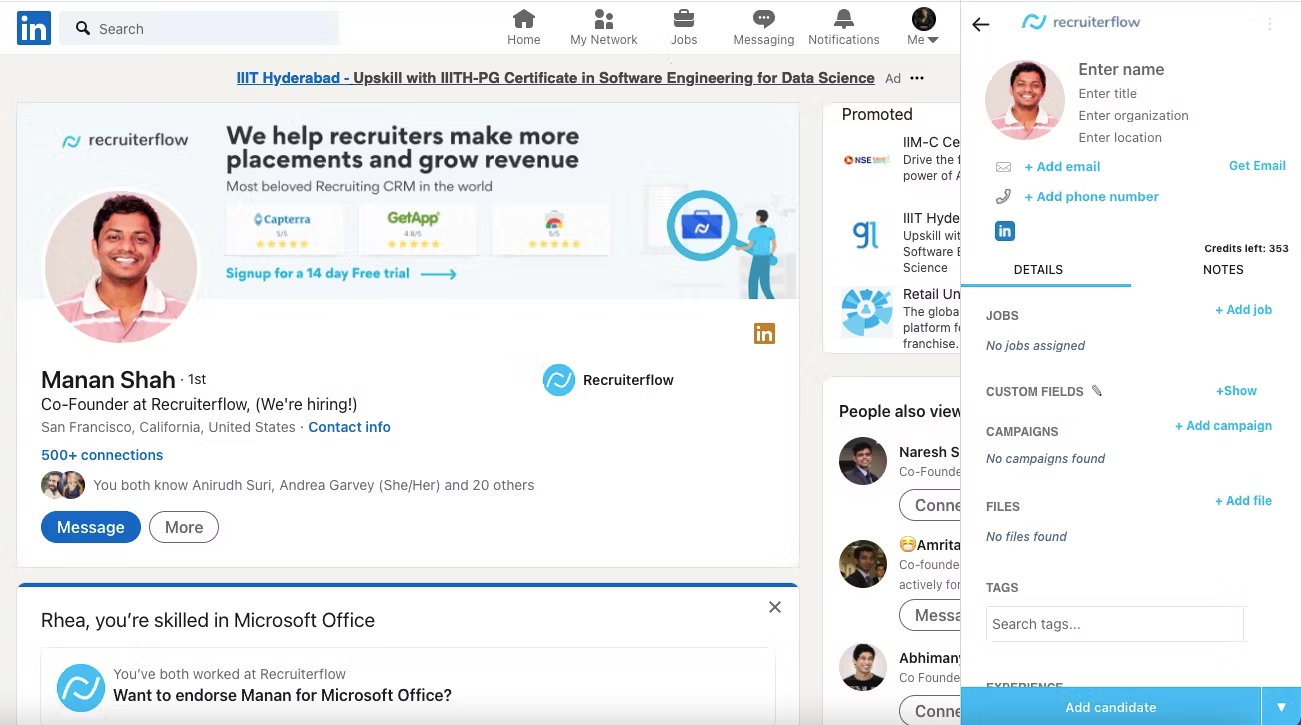The width and height of the screenshot is (1301, 725).
Task: Click Recruiterflow logo in endorse card
Action: [x=81, y=687]
